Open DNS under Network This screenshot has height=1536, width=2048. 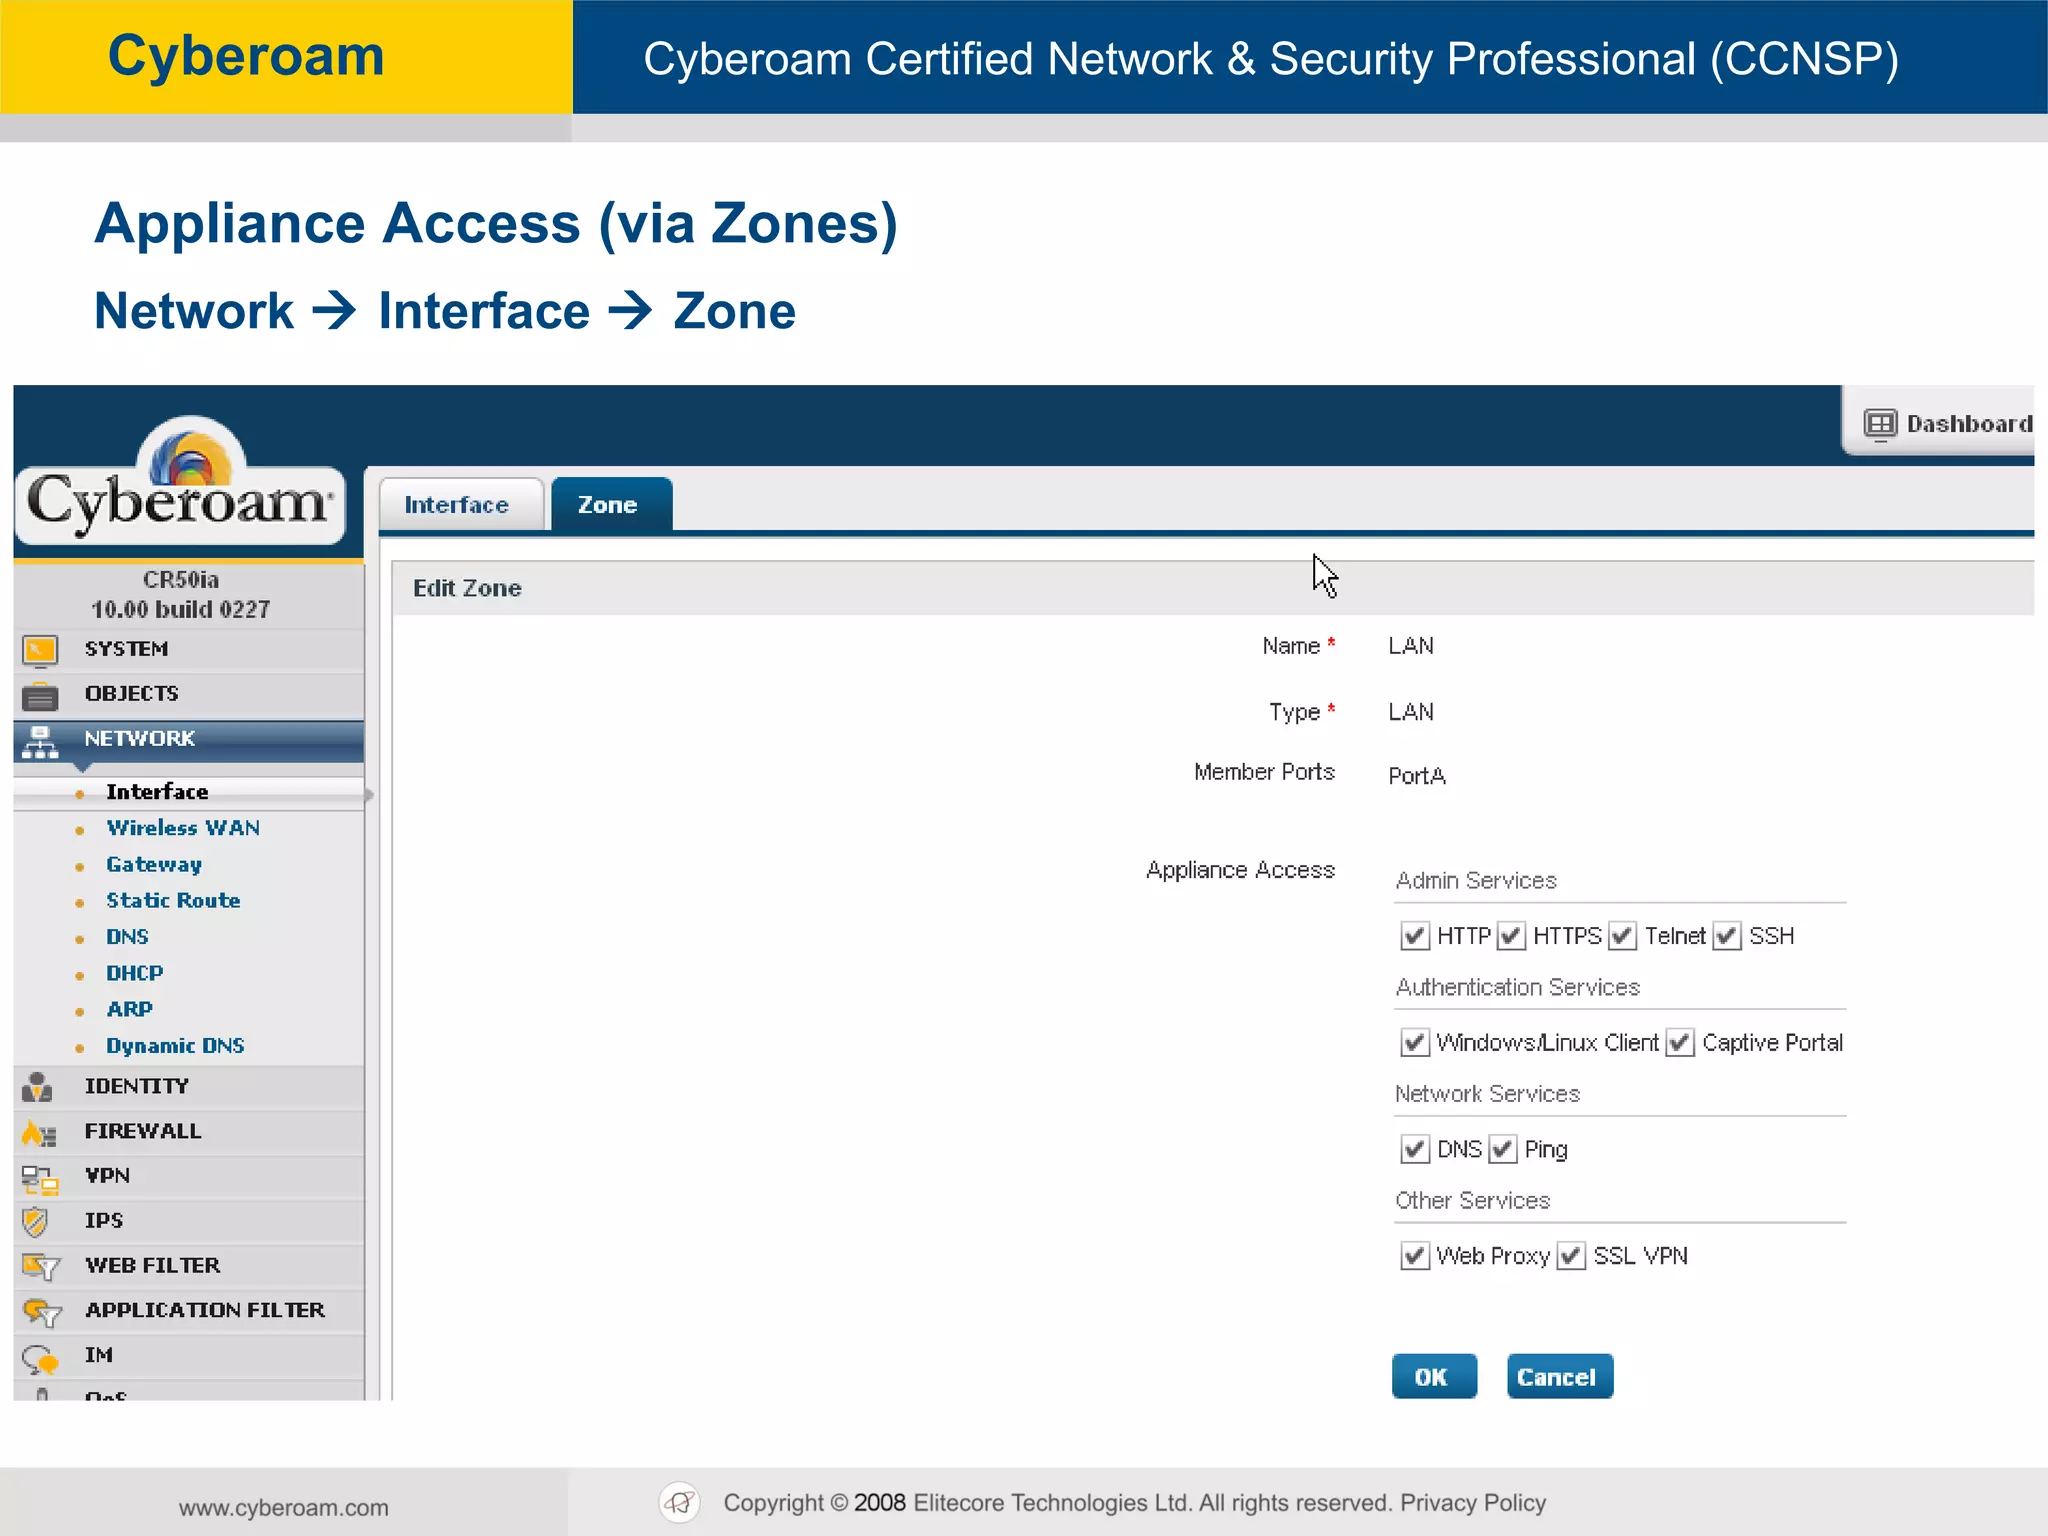(x=127, y=937)
